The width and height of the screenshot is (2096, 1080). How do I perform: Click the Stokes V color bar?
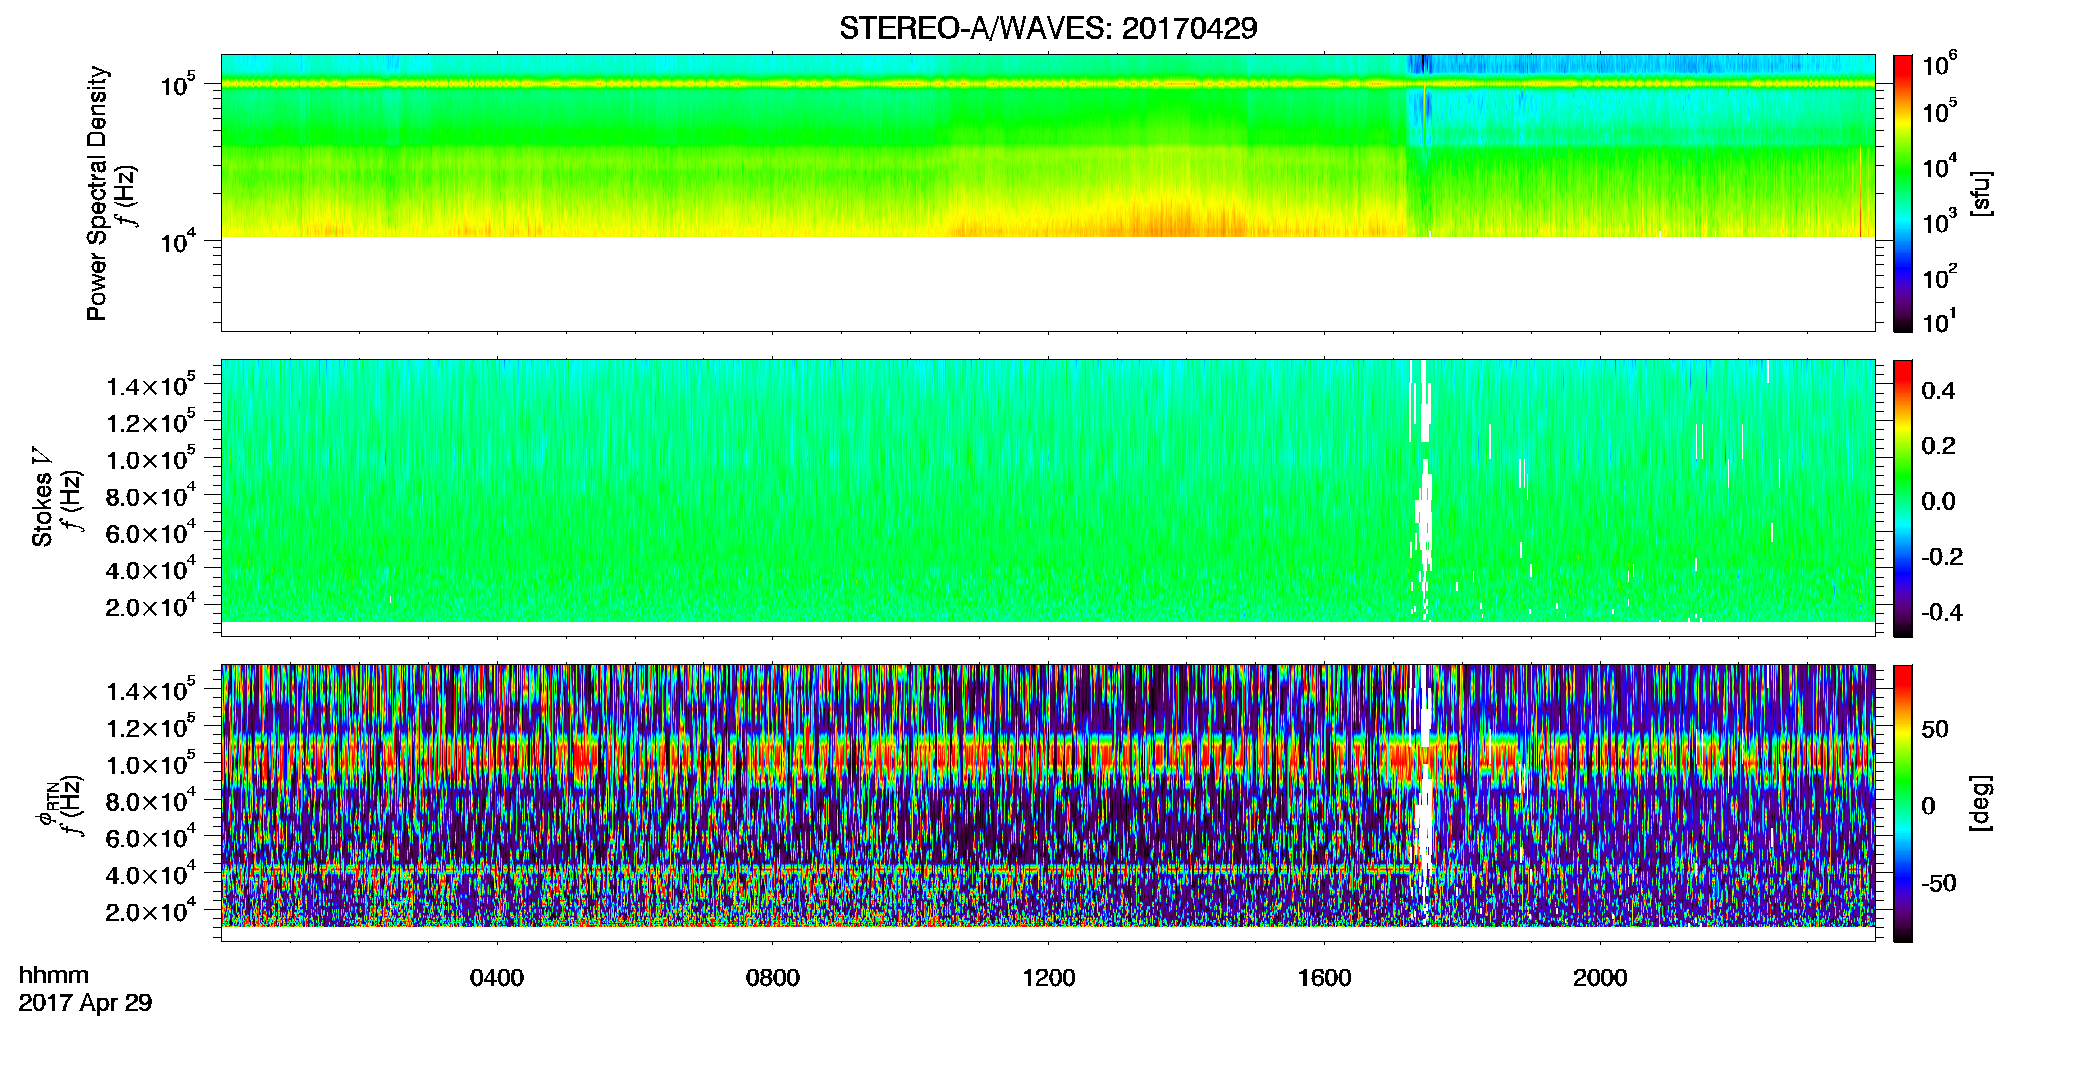pyautogui.click(x=1903, y=498)
